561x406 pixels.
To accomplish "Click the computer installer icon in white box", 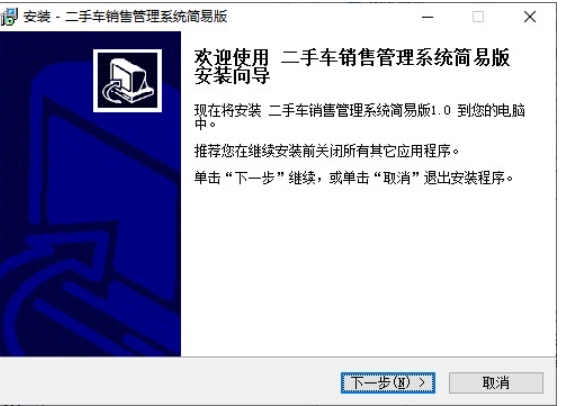I will (127, 80).
